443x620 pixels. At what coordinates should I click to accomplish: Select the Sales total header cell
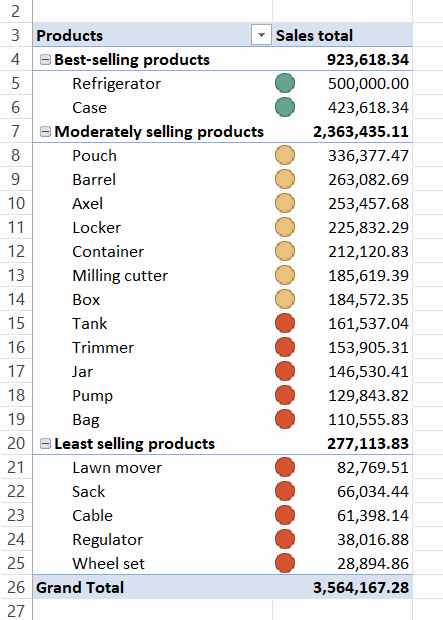[x=342, y=35]
